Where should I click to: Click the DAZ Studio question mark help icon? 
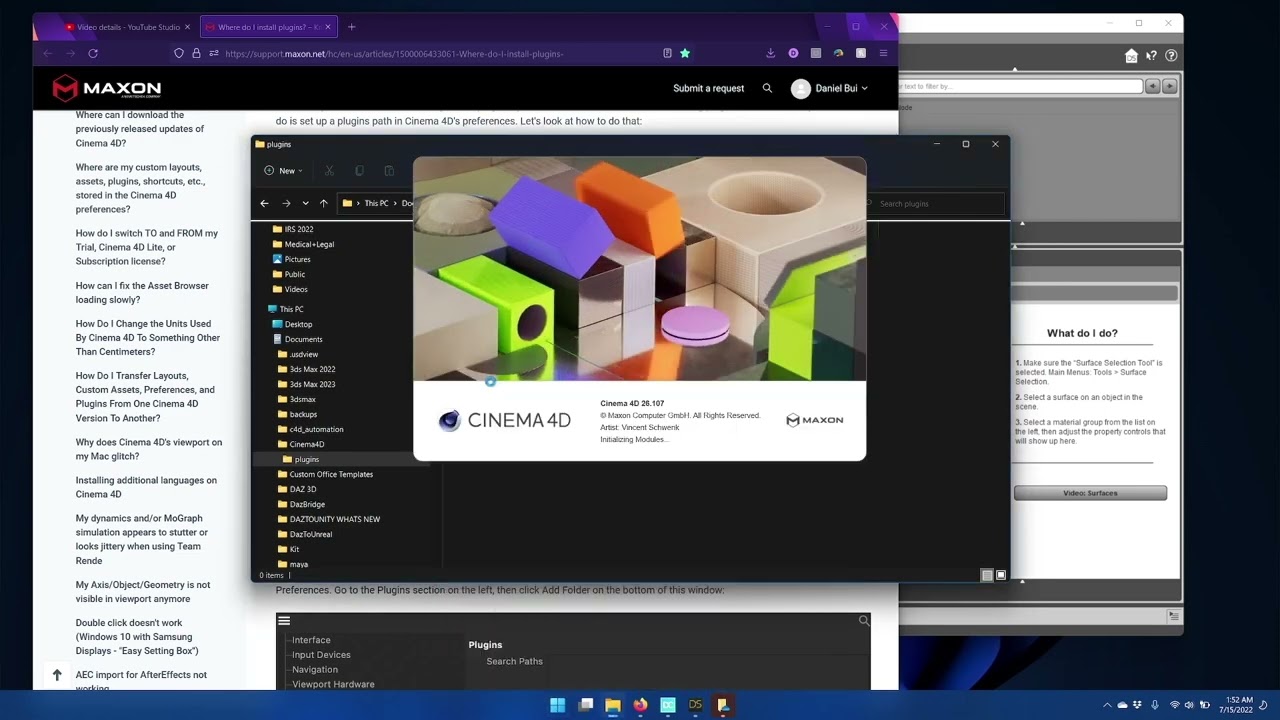[1171, 56]
